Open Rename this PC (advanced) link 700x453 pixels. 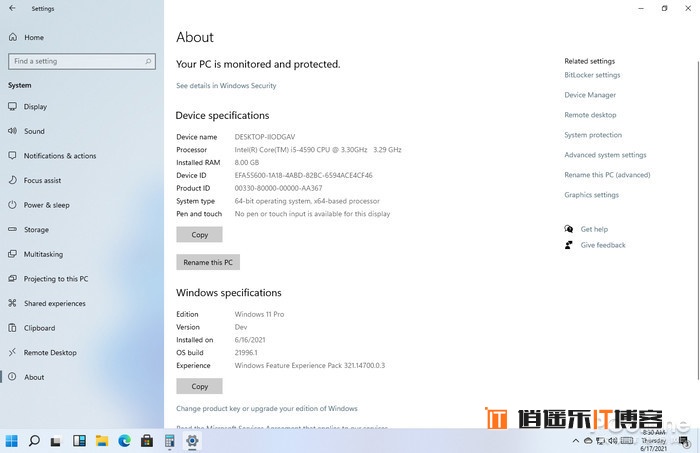pos(607,175)
